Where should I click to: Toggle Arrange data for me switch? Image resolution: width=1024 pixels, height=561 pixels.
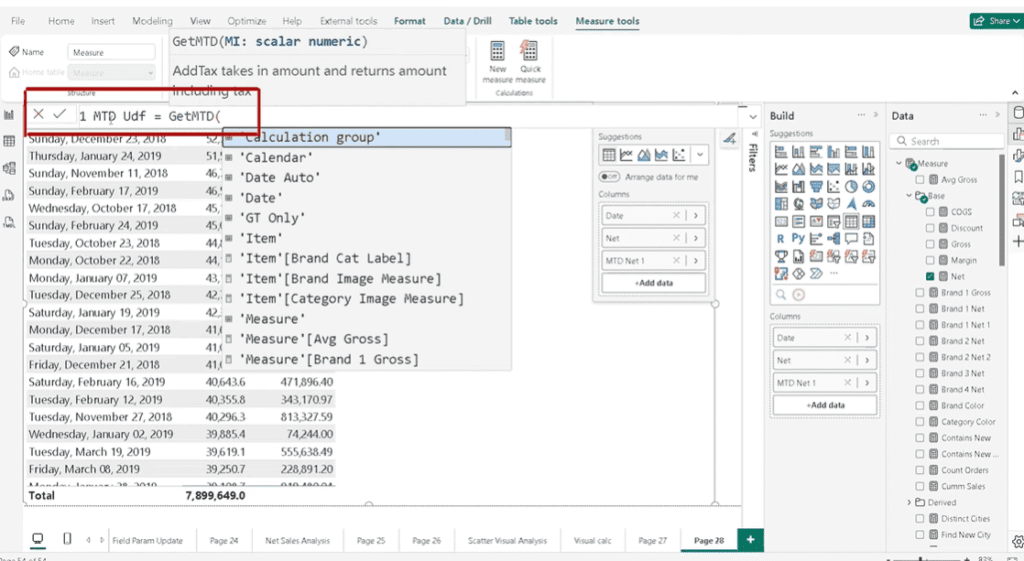coord(609,177)
